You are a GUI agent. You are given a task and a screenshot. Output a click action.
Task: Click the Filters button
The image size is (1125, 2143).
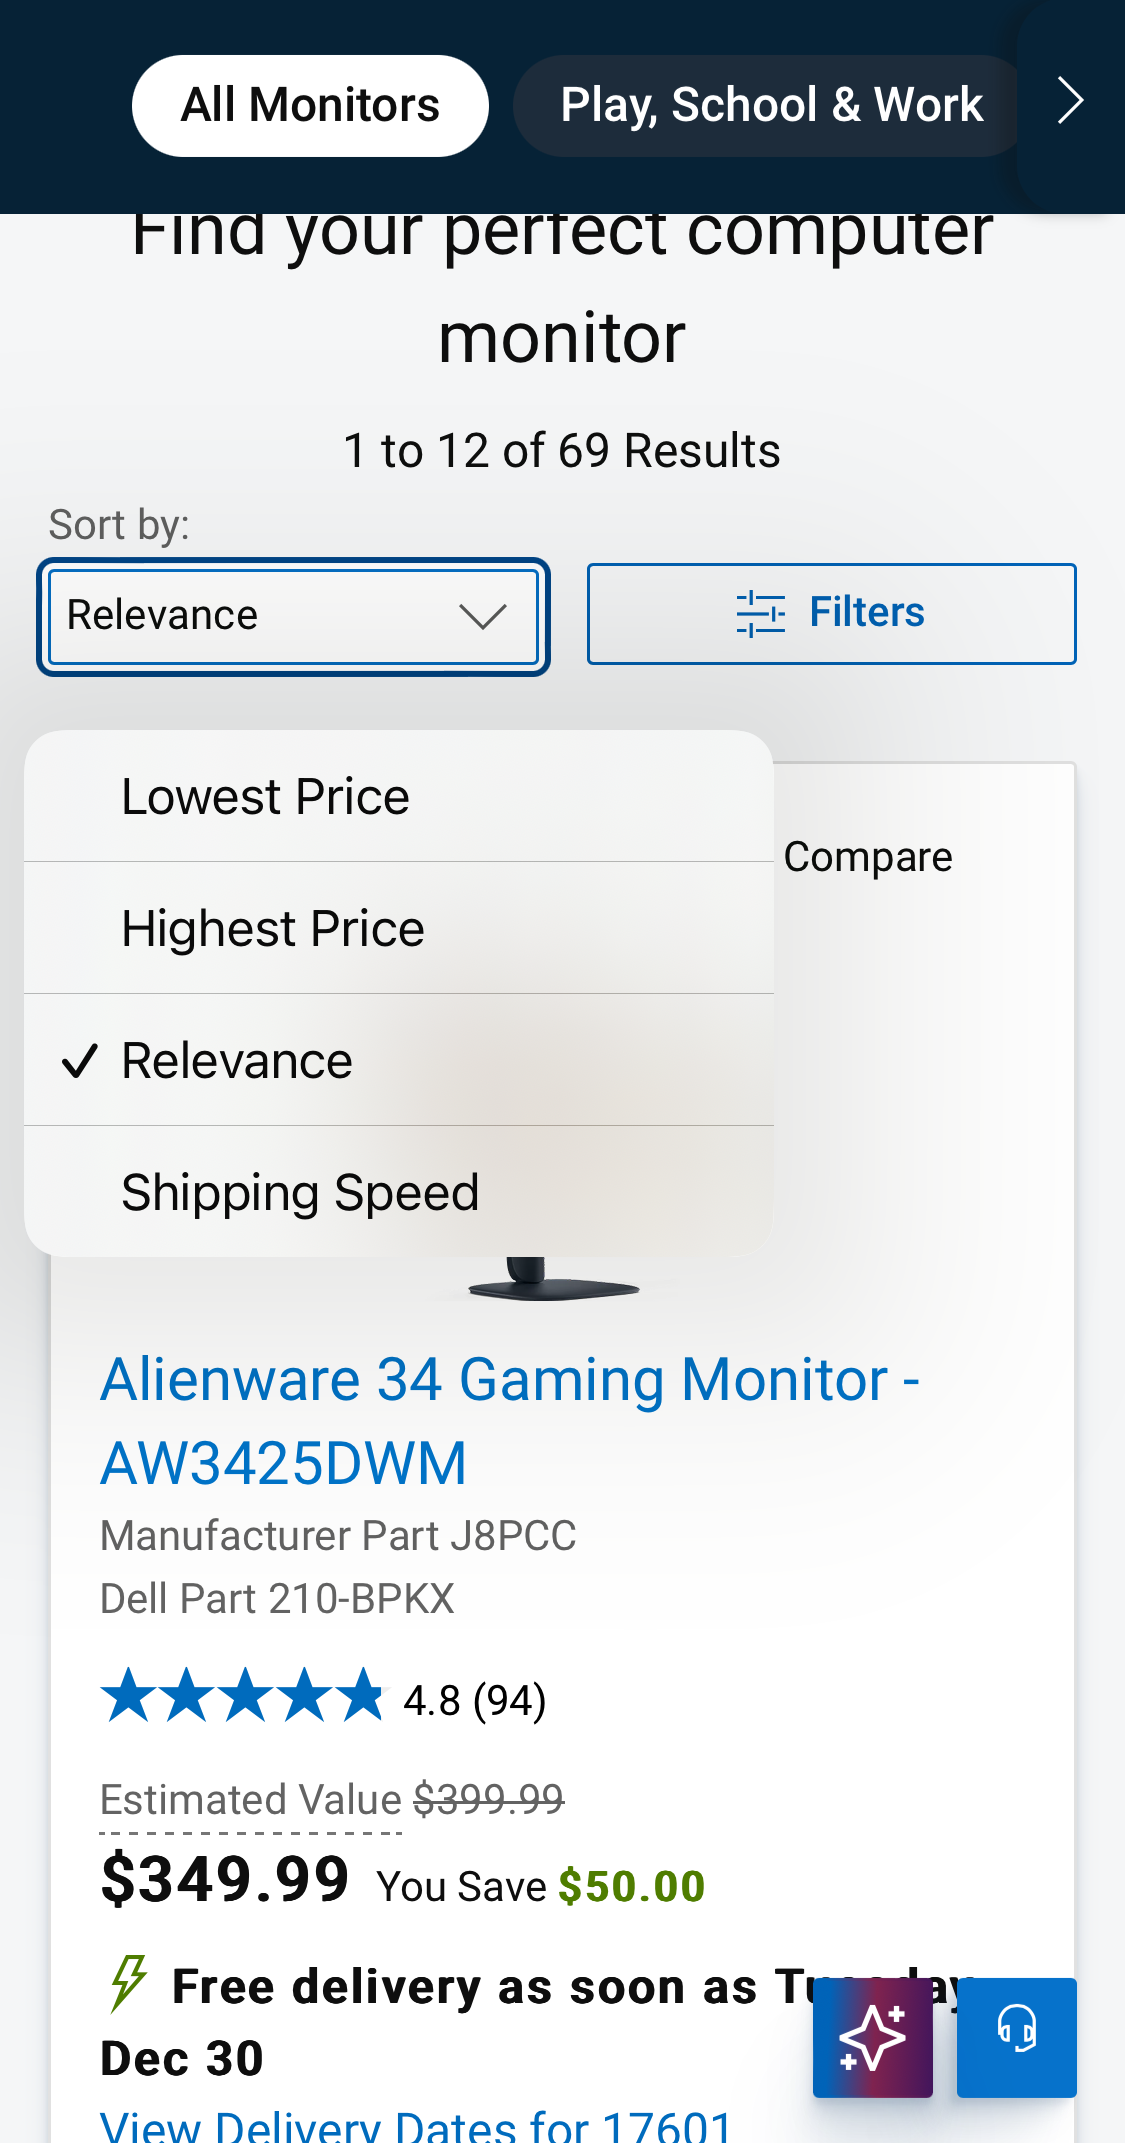pos(831,614)
